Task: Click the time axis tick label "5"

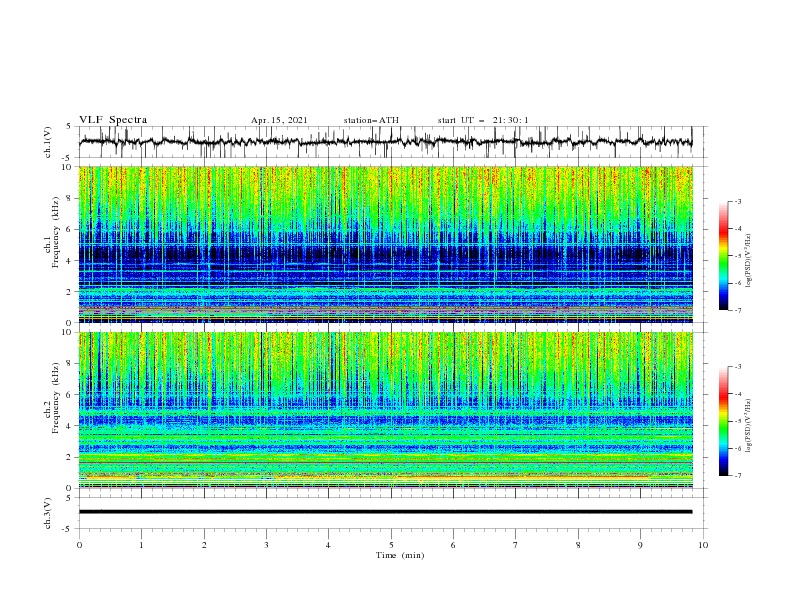Action: tap(391, 545)
